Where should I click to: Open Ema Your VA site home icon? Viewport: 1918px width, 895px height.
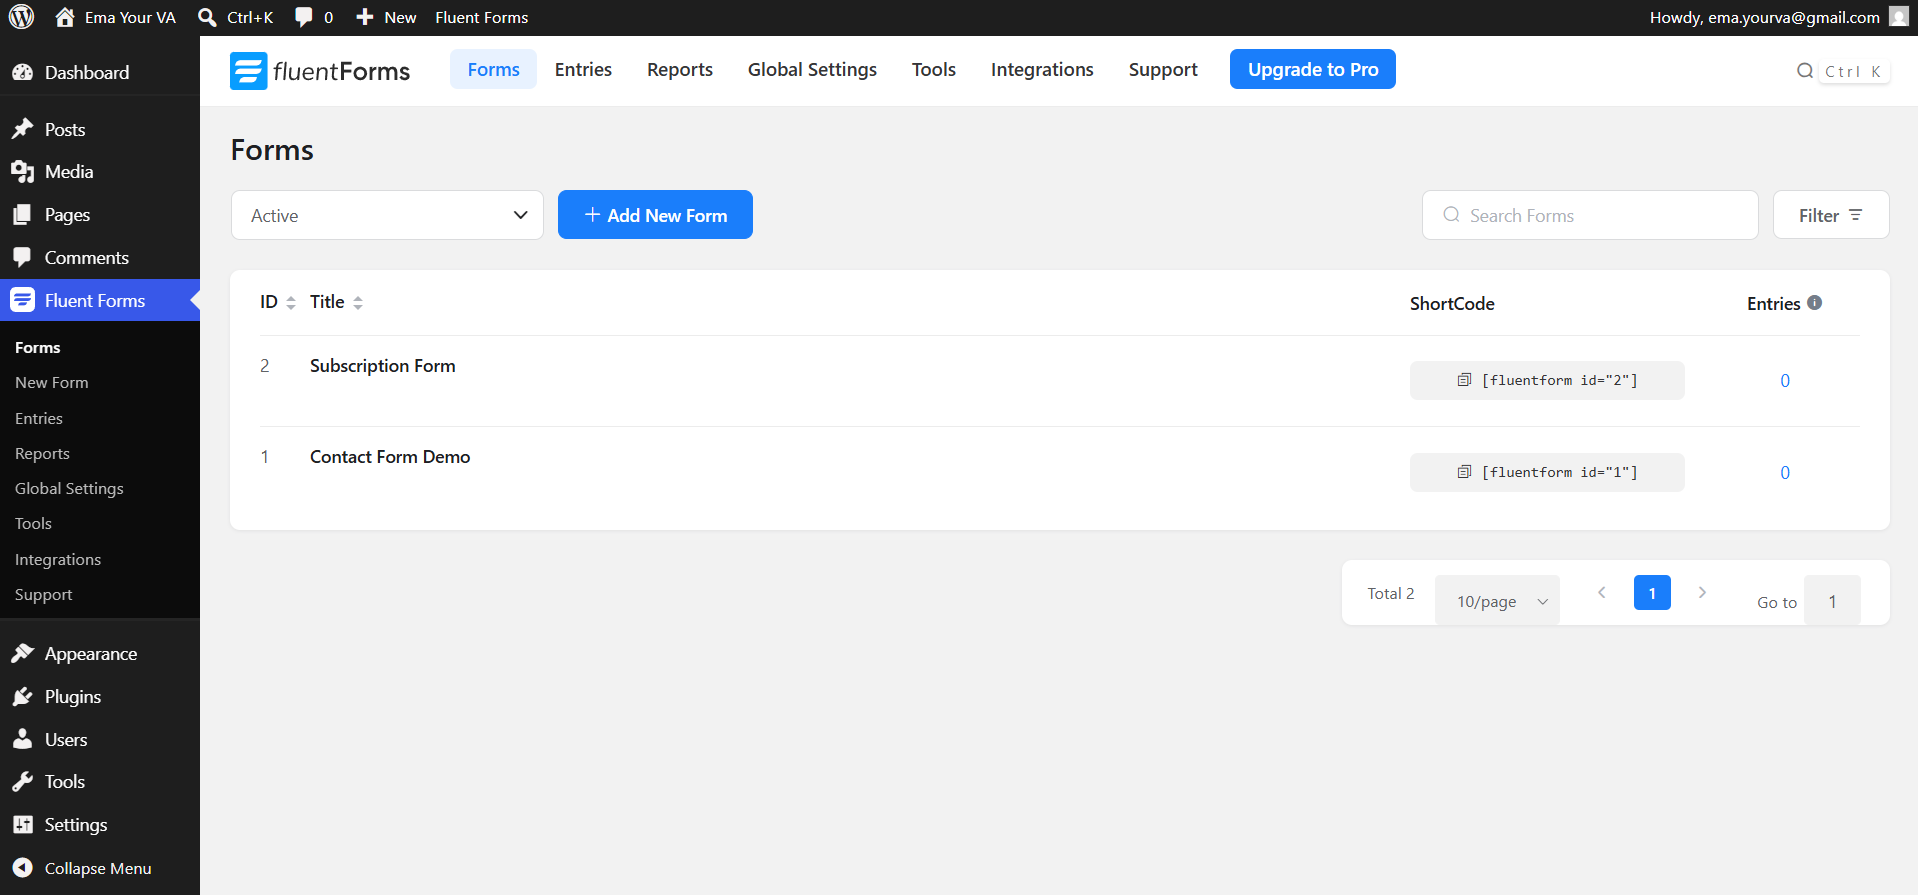[65, 17]
